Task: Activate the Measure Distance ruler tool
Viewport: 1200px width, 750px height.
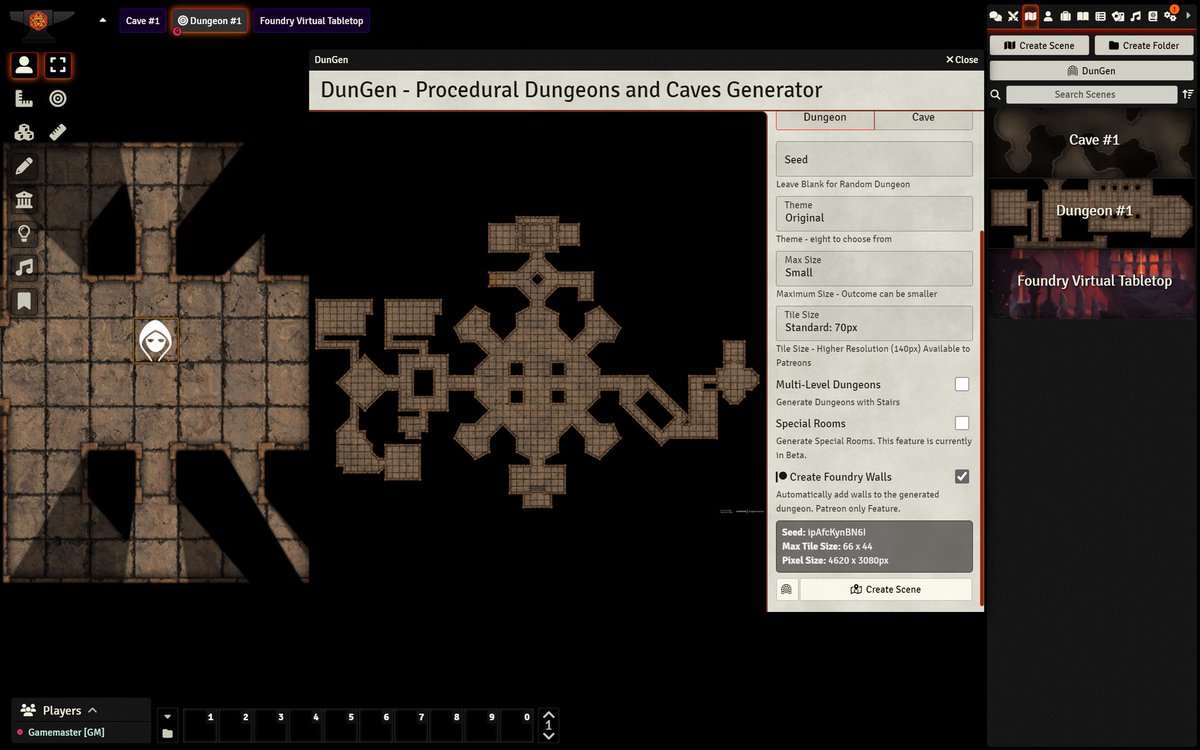Action: (58, 132)
